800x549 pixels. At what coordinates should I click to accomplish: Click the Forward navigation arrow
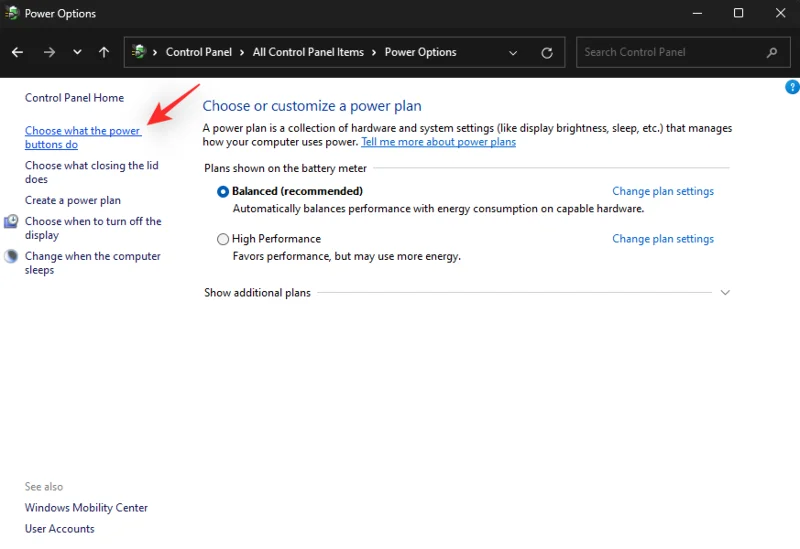click(x=49, y=52)
